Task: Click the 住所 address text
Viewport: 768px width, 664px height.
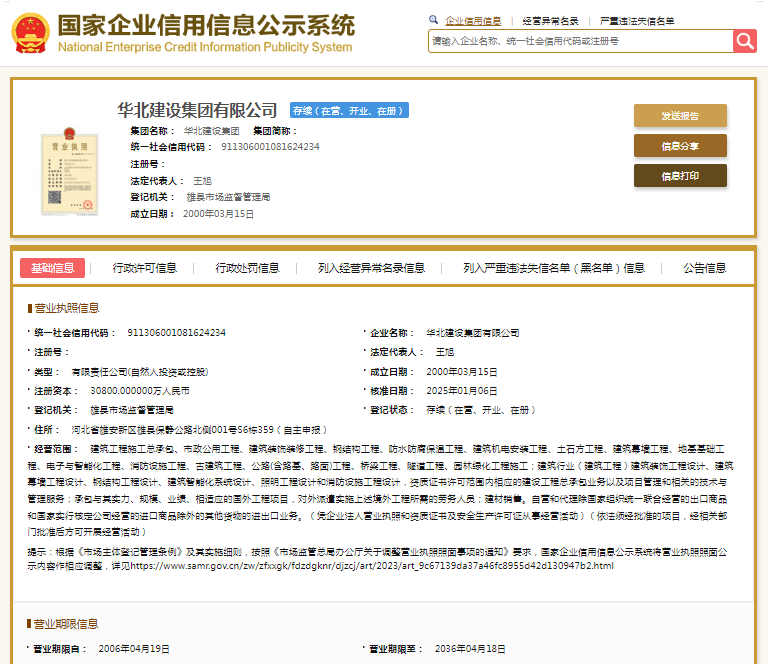Action: coord(199,430)
